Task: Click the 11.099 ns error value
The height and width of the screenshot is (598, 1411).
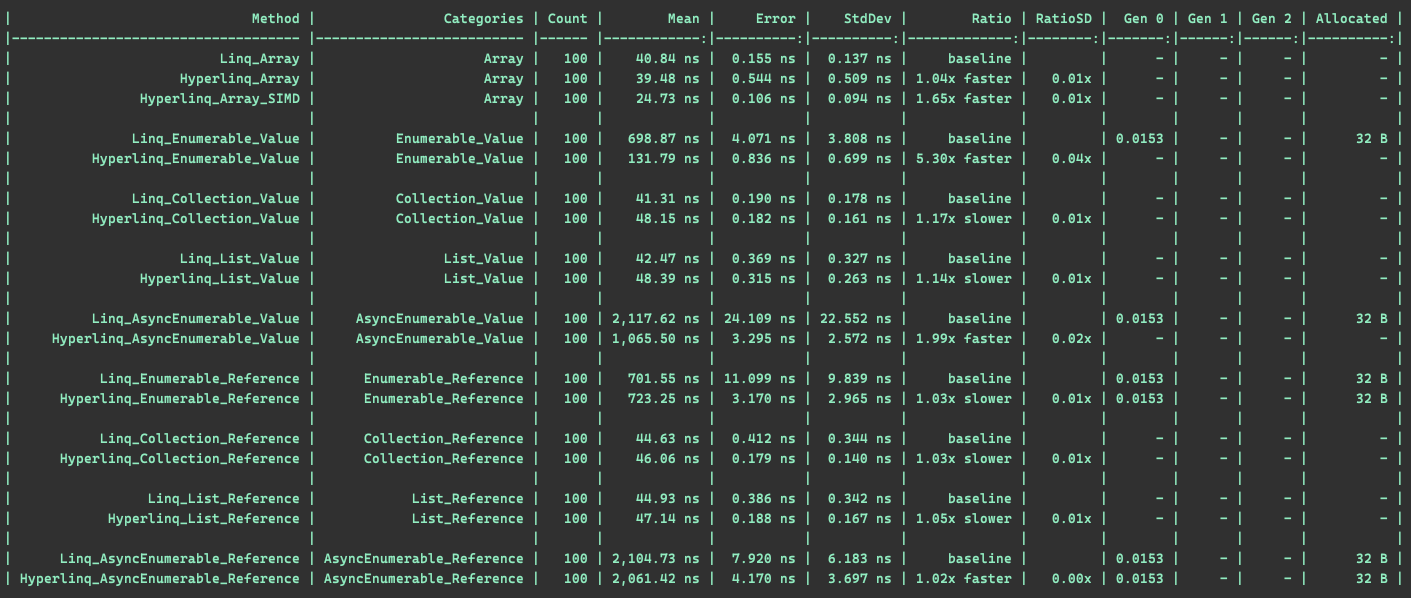Action: pyautogui.click(x=760, y=378)
